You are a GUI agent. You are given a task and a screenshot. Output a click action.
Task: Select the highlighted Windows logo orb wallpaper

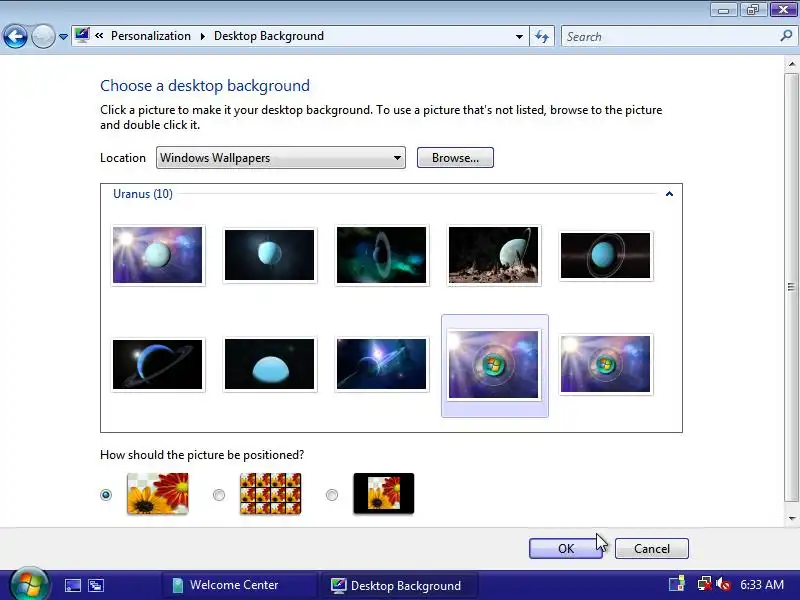(494, 365)
